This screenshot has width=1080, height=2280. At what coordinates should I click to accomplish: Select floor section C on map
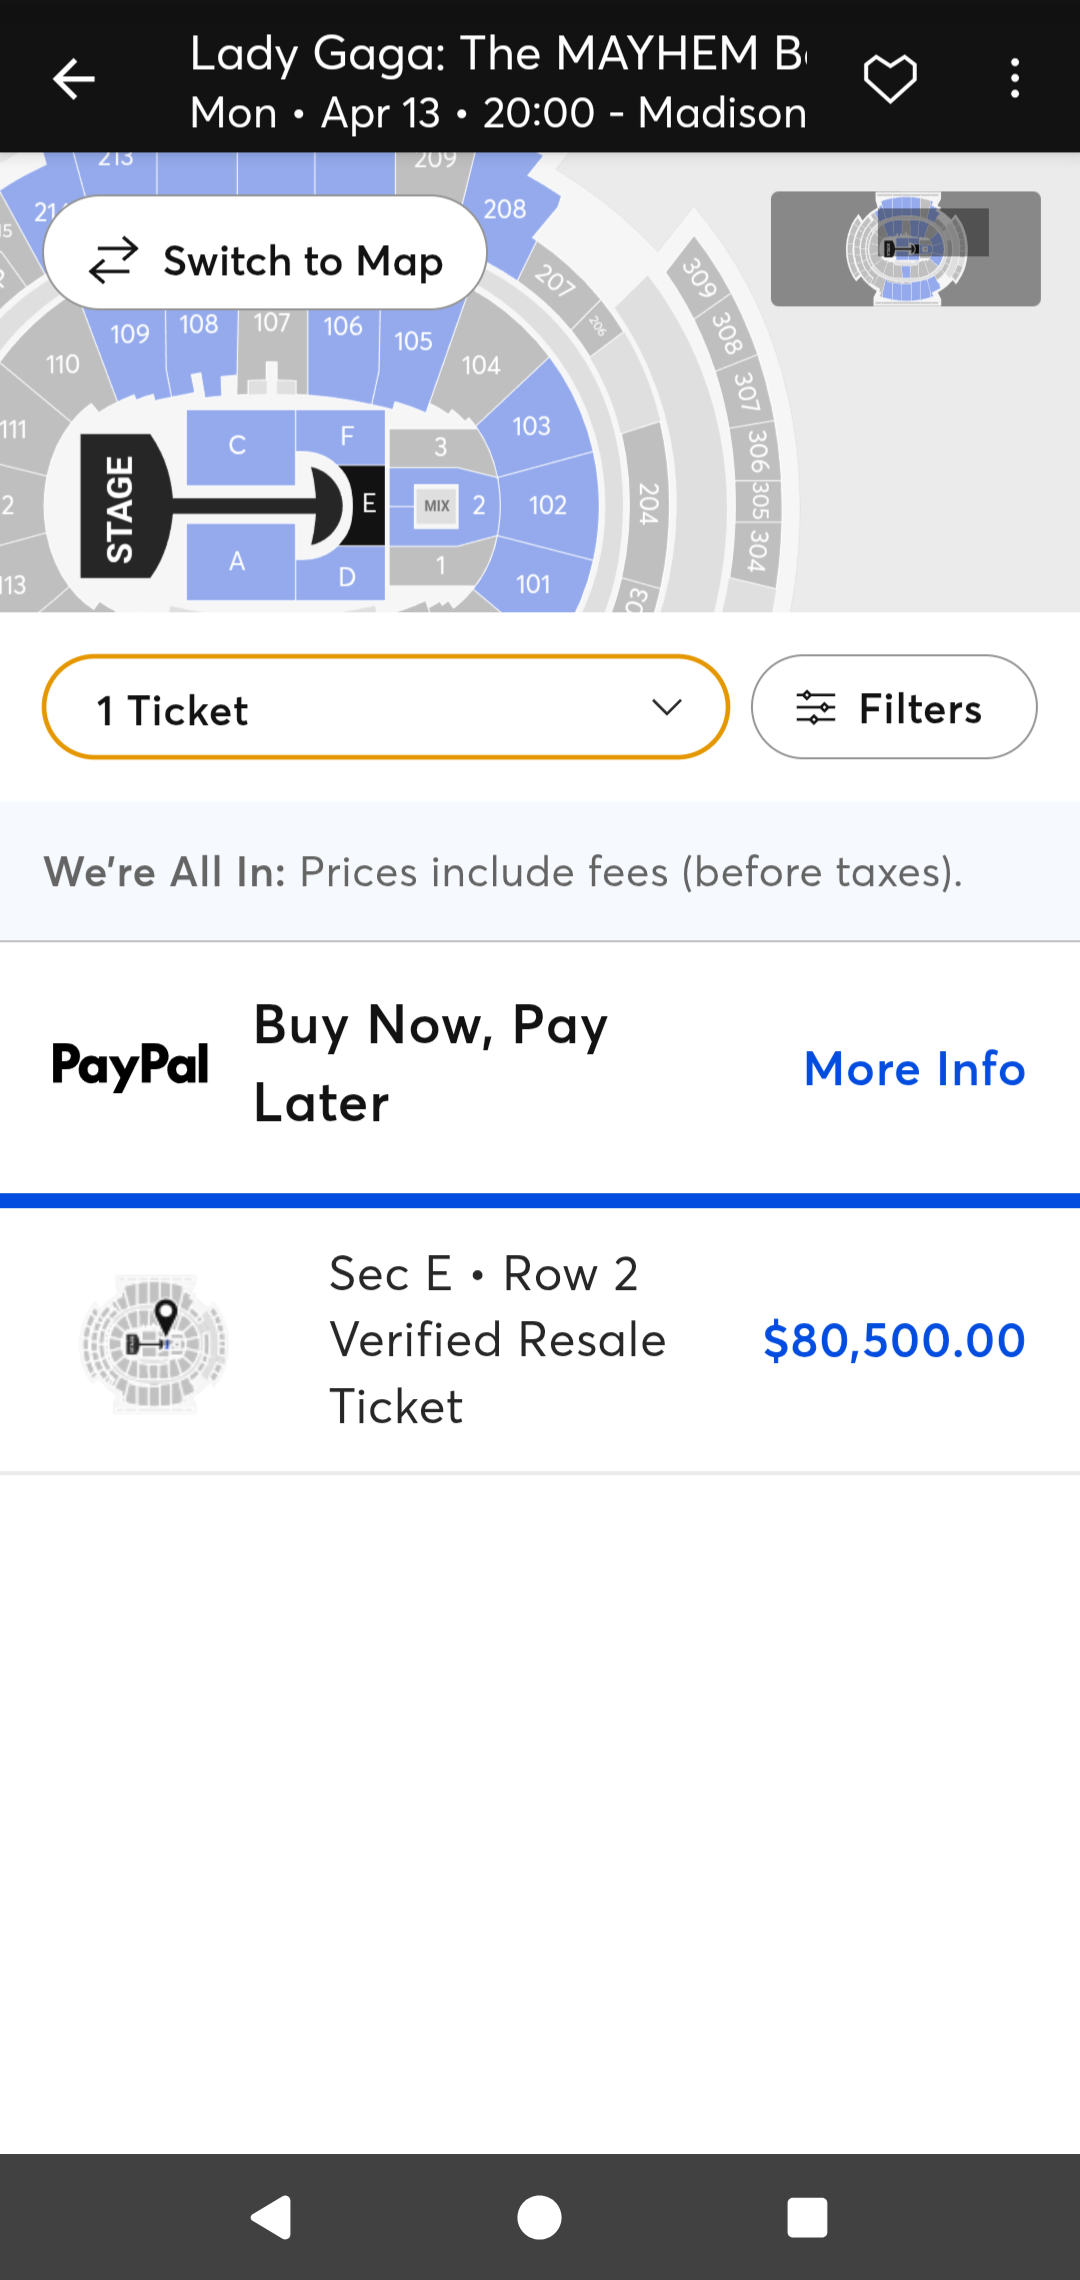pyautogui.click(x=238, y=446)
